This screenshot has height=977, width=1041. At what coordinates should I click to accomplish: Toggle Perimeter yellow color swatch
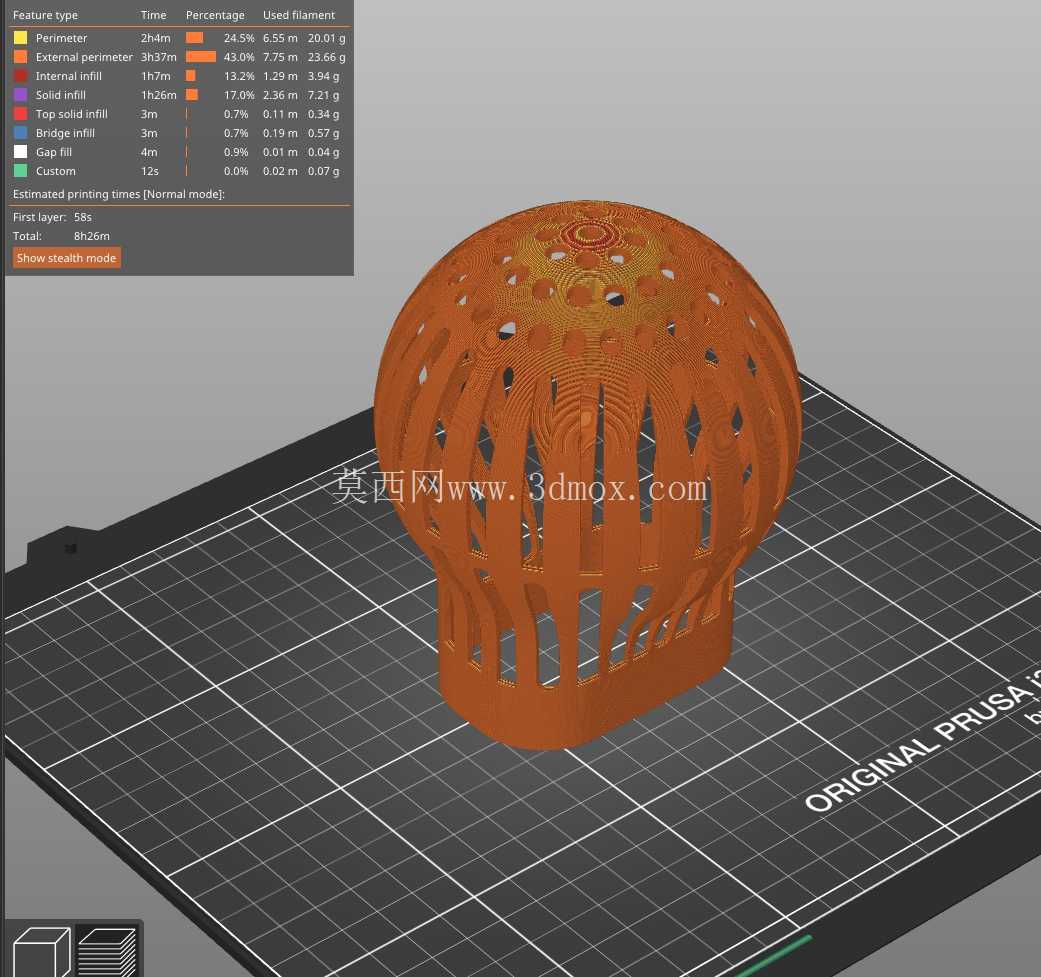21,38
